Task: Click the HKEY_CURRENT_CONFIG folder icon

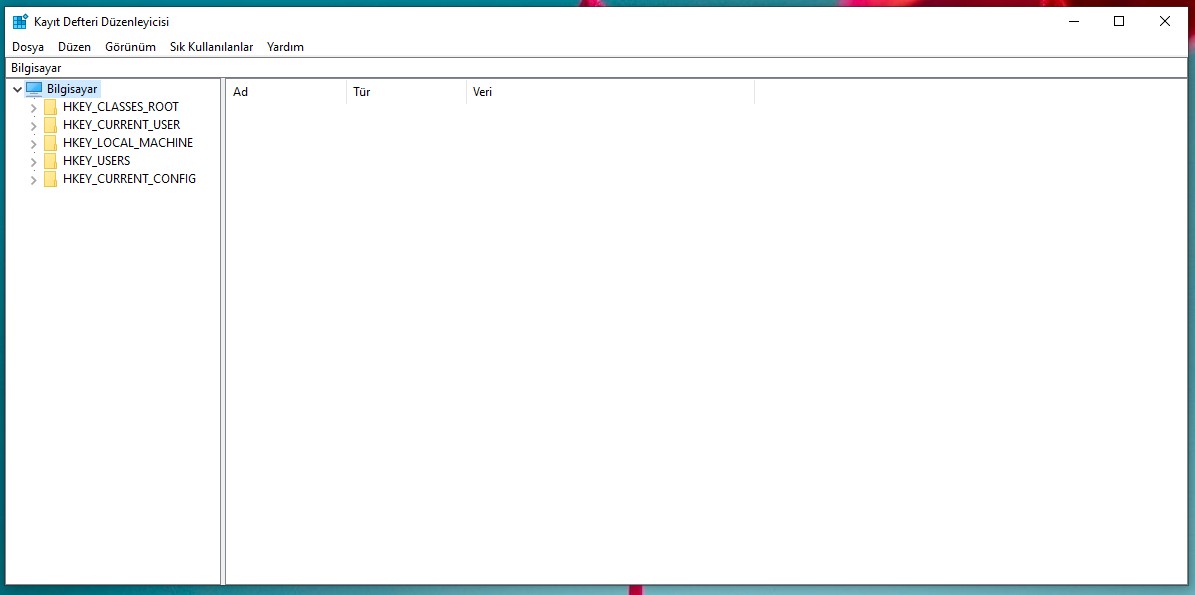Action: 51,179
